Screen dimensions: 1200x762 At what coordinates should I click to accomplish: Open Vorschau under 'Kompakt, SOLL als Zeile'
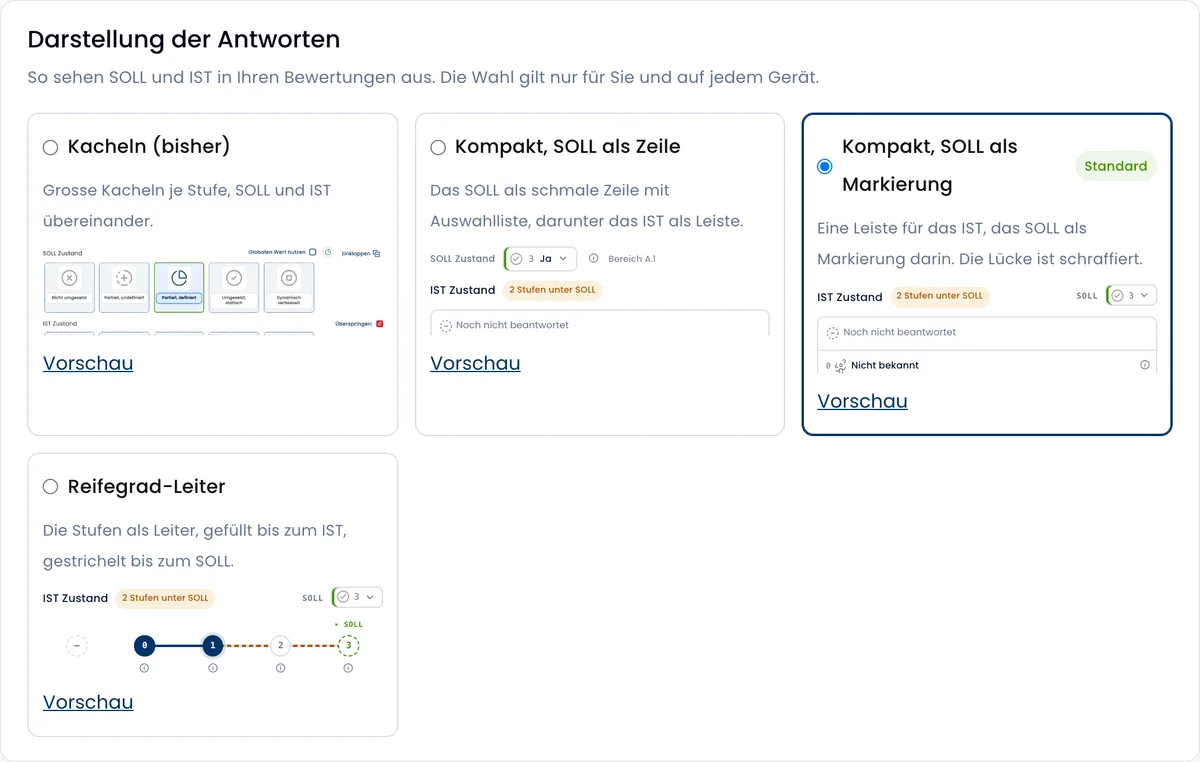pyautogui.click(x=475, y=363)
